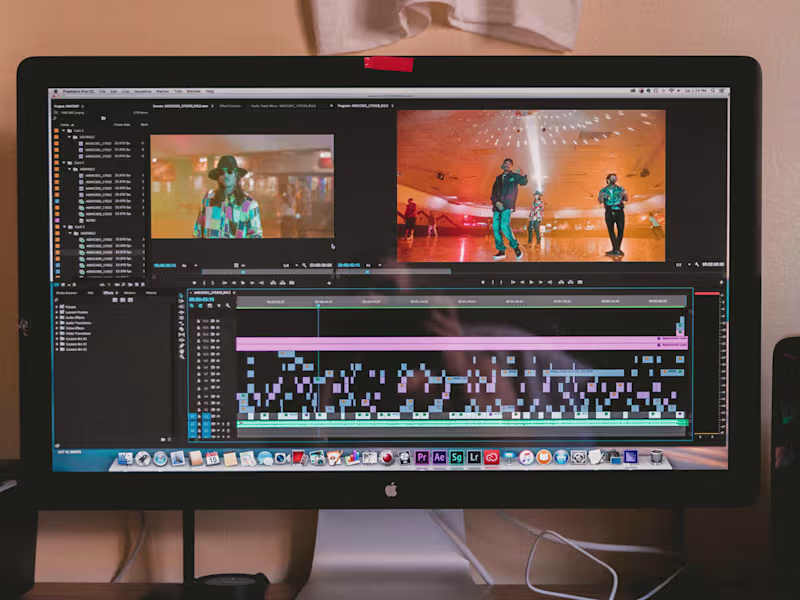Viewport: 800px width, 600px height.
Task: Select the Razor tool
Action: (x=181, y=330)
